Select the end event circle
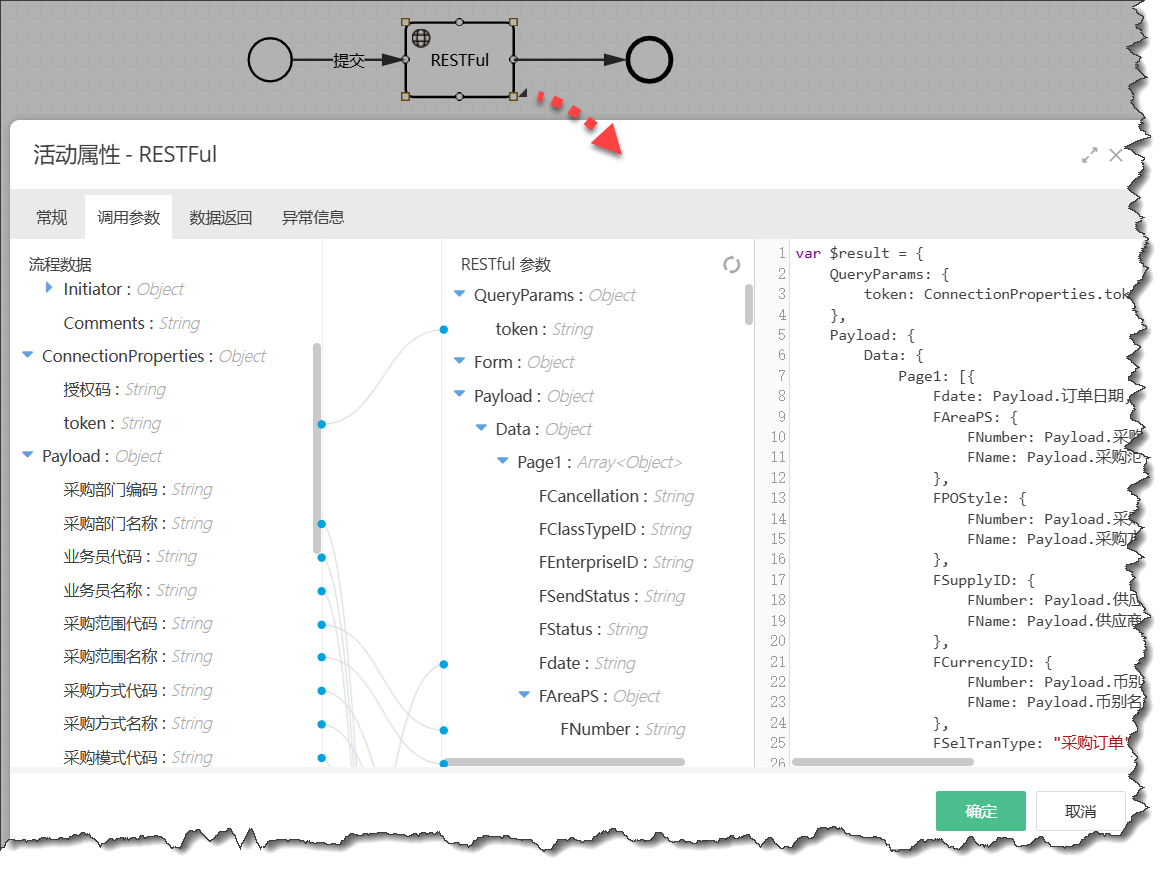Image resolution: width=1172 pixels, height=873 pixels. point(649,60)
